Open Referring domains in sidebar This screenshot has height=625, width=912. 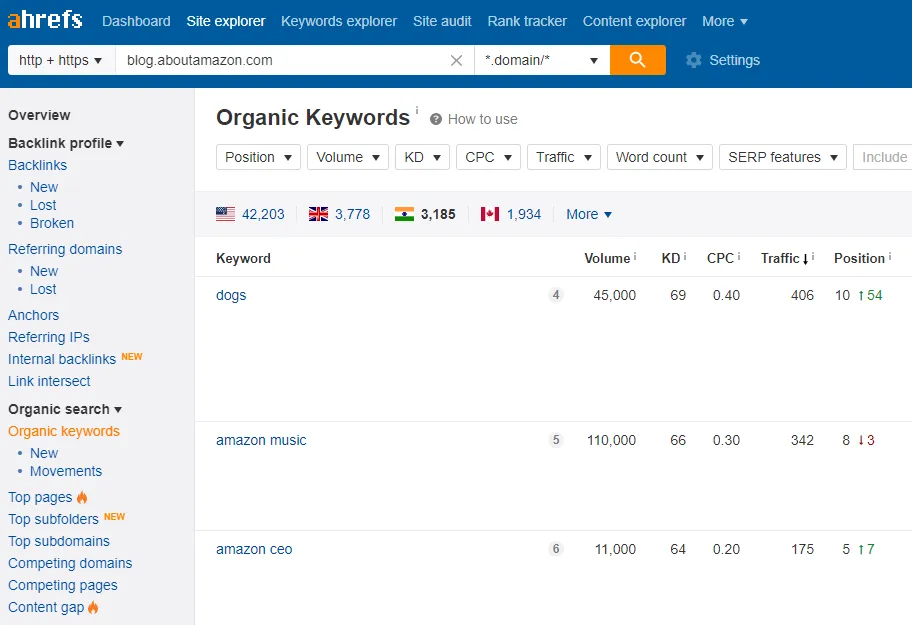[x=65, y=249]
